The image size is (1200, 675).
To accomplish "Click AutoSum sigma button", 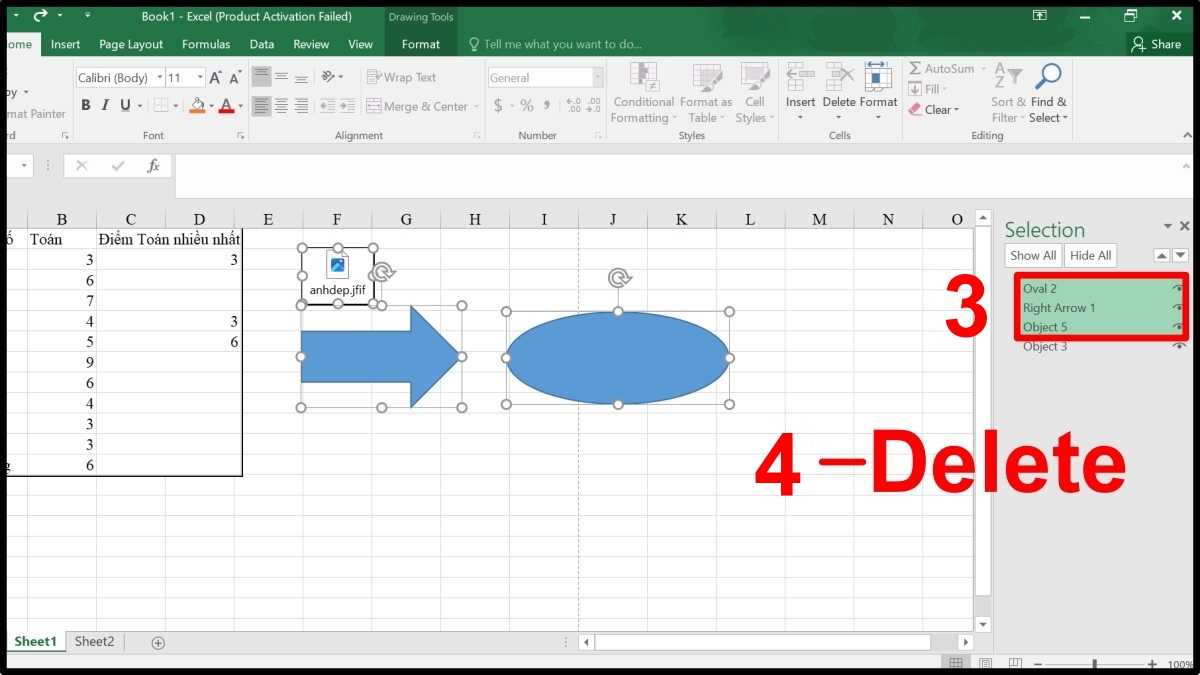I will click(x=941, y=69).
